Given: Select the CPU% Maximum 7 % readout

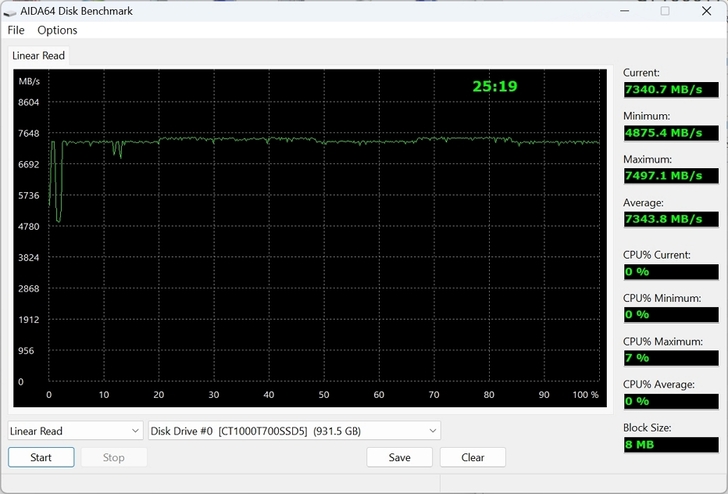Looking at the screenshot, I should [670, 357].
